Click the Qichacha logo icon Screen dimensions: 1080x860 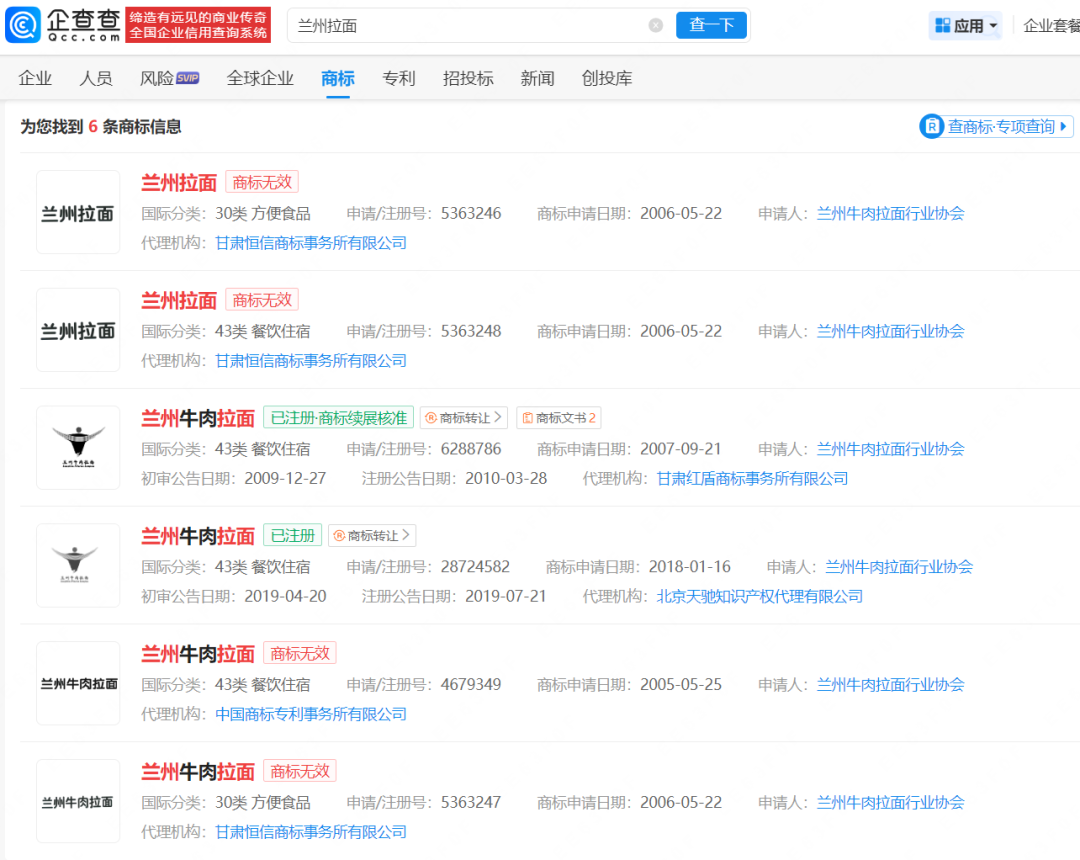point(23,25)
